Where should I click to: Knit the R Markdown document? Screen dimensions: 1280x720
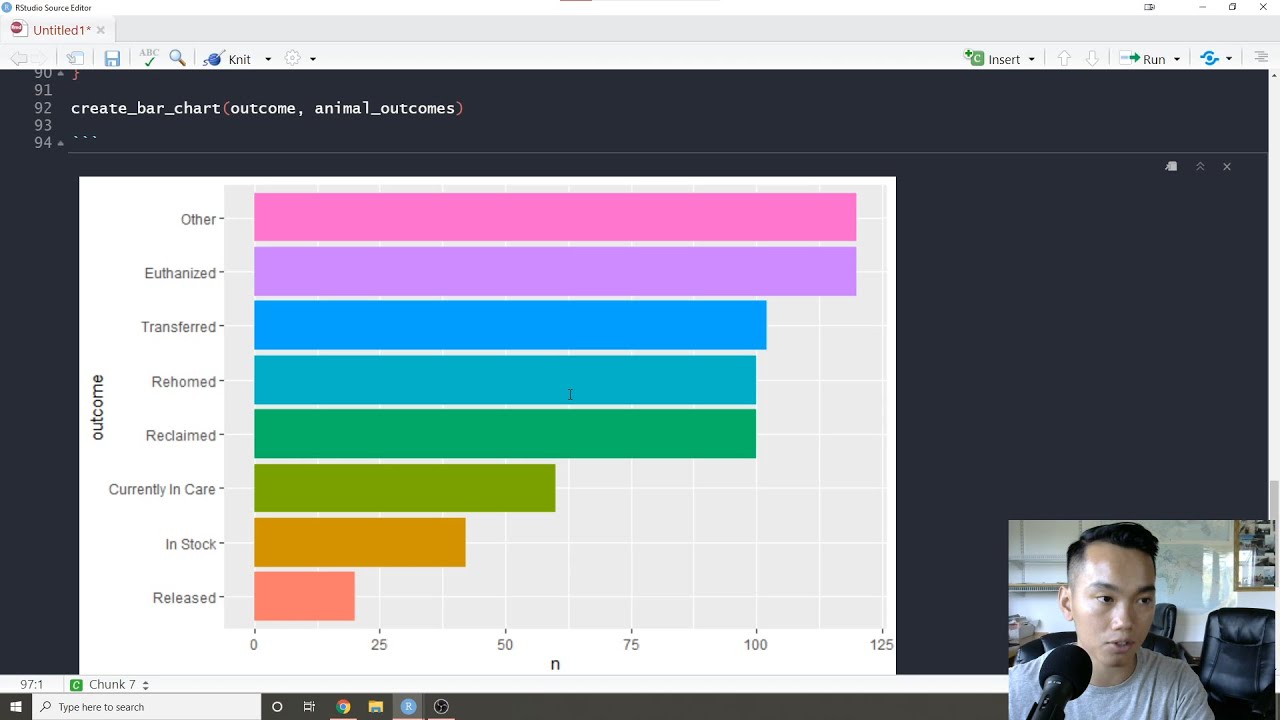tap(228, 59)
